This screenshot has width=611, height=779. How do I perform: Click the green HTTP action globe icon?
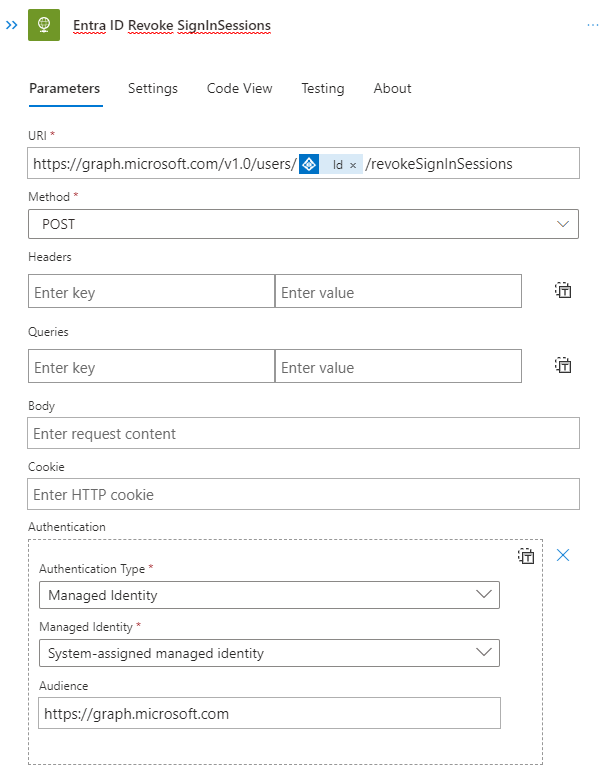coord(44,25)
